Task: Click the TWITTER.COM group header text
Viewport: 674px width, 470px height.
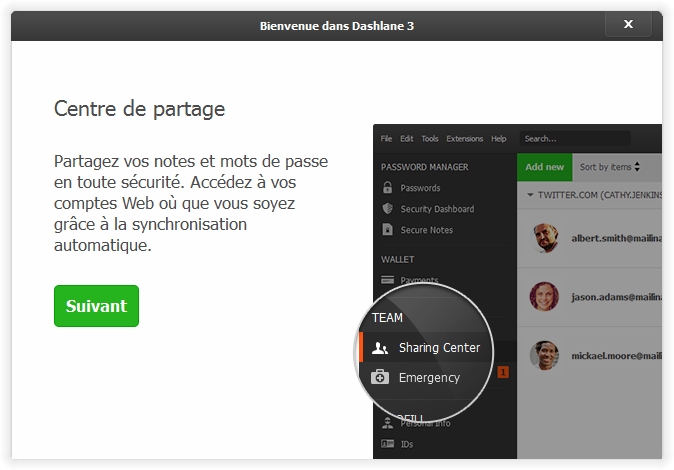Action: pyautogui.click(x=600, y=195)
